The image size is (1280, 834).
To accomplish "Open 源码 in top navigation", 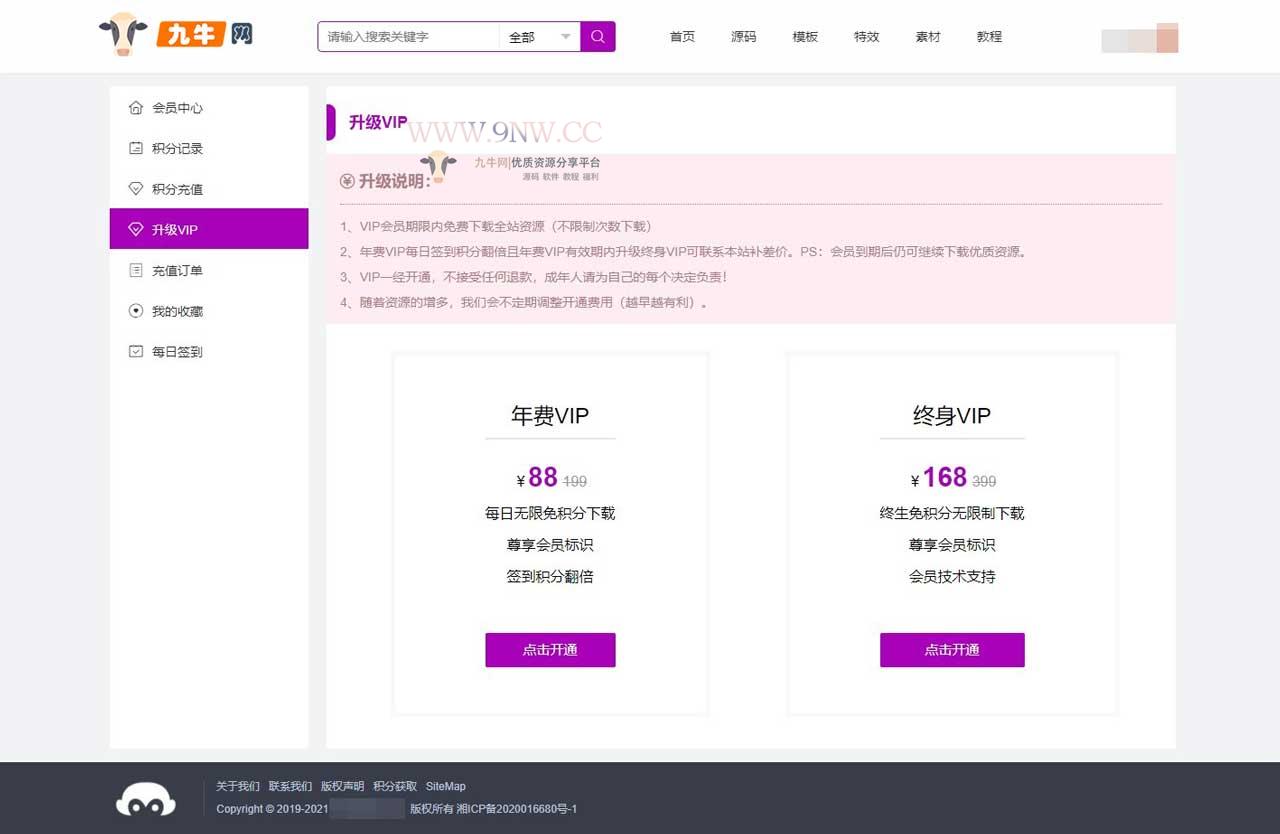I will [743, 37].
